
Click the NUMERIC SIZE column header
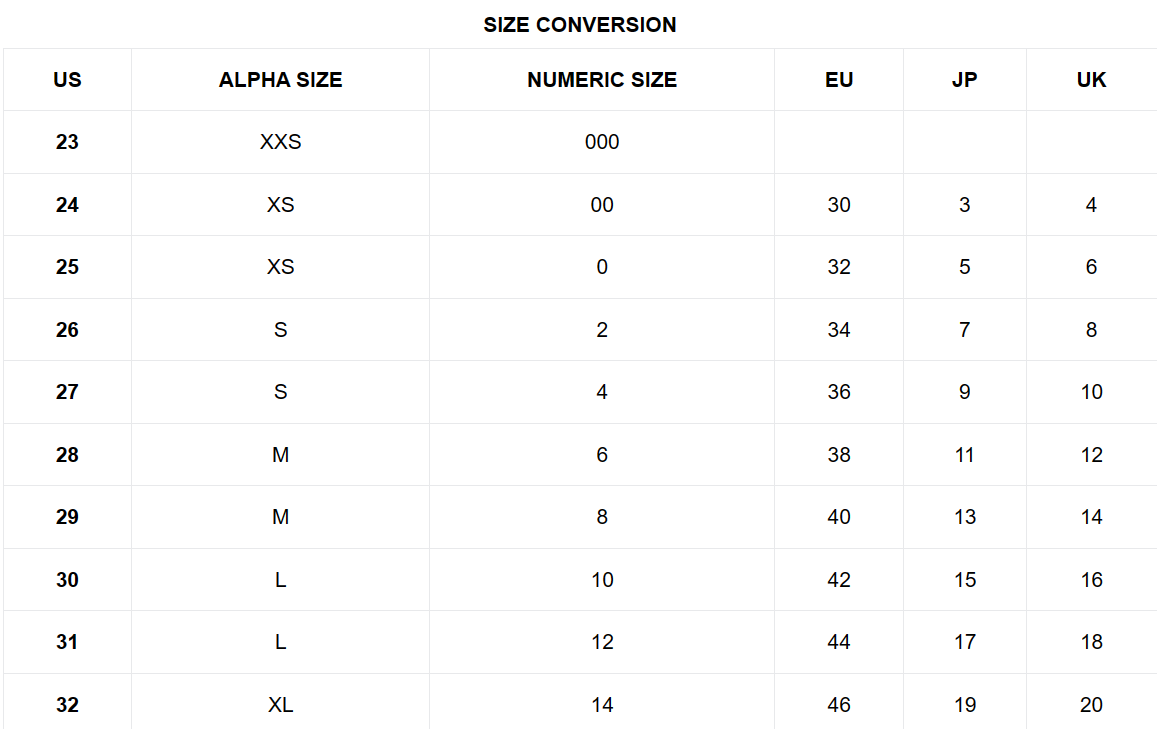point(602,80)
